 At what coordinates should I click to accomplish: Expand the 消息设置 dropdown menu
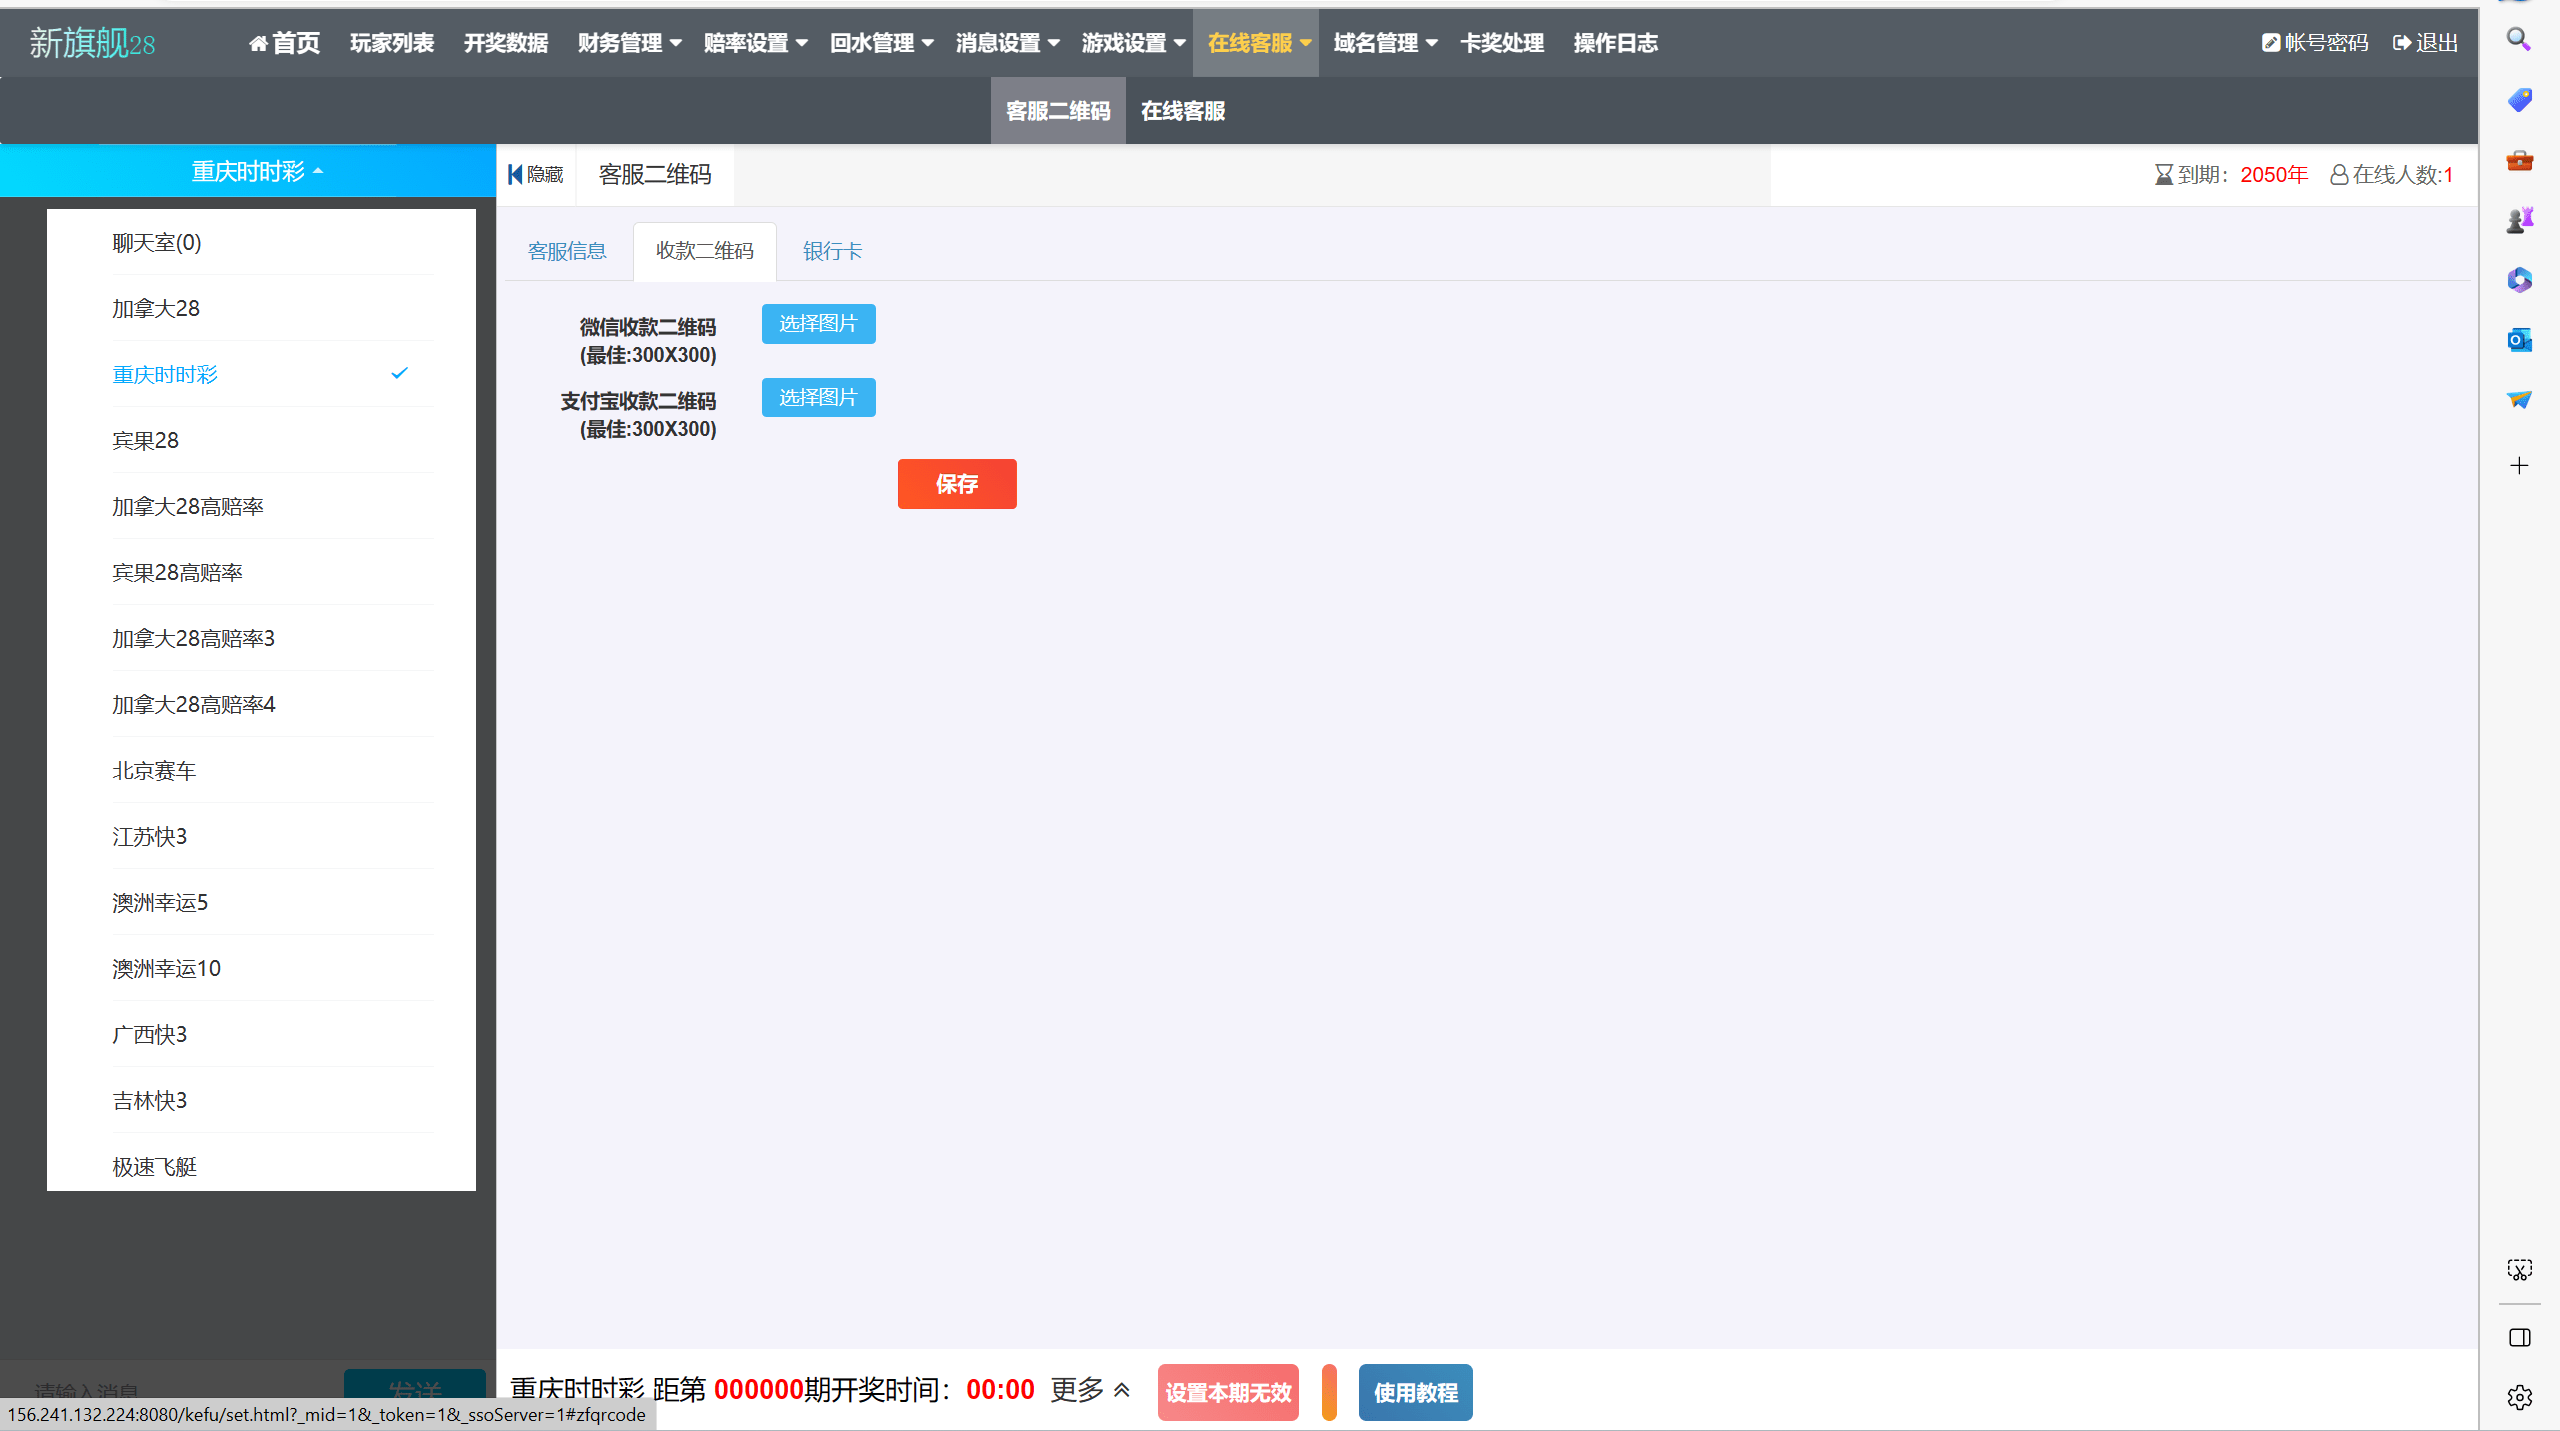1007,43
